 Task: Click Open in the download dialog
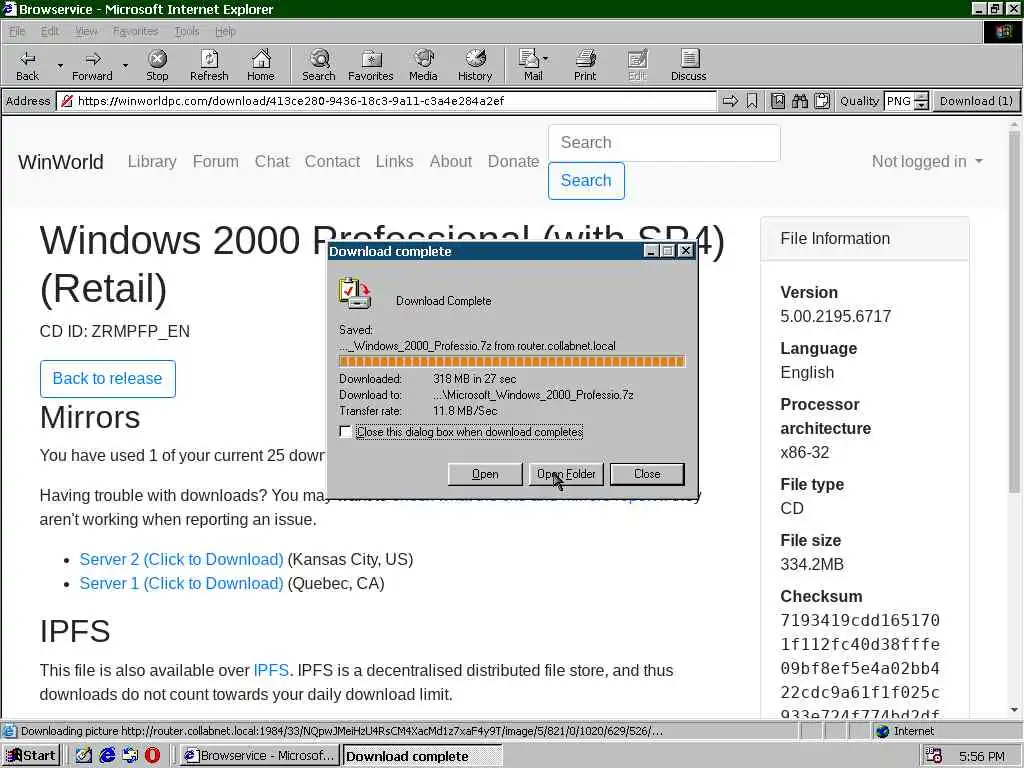485,474
